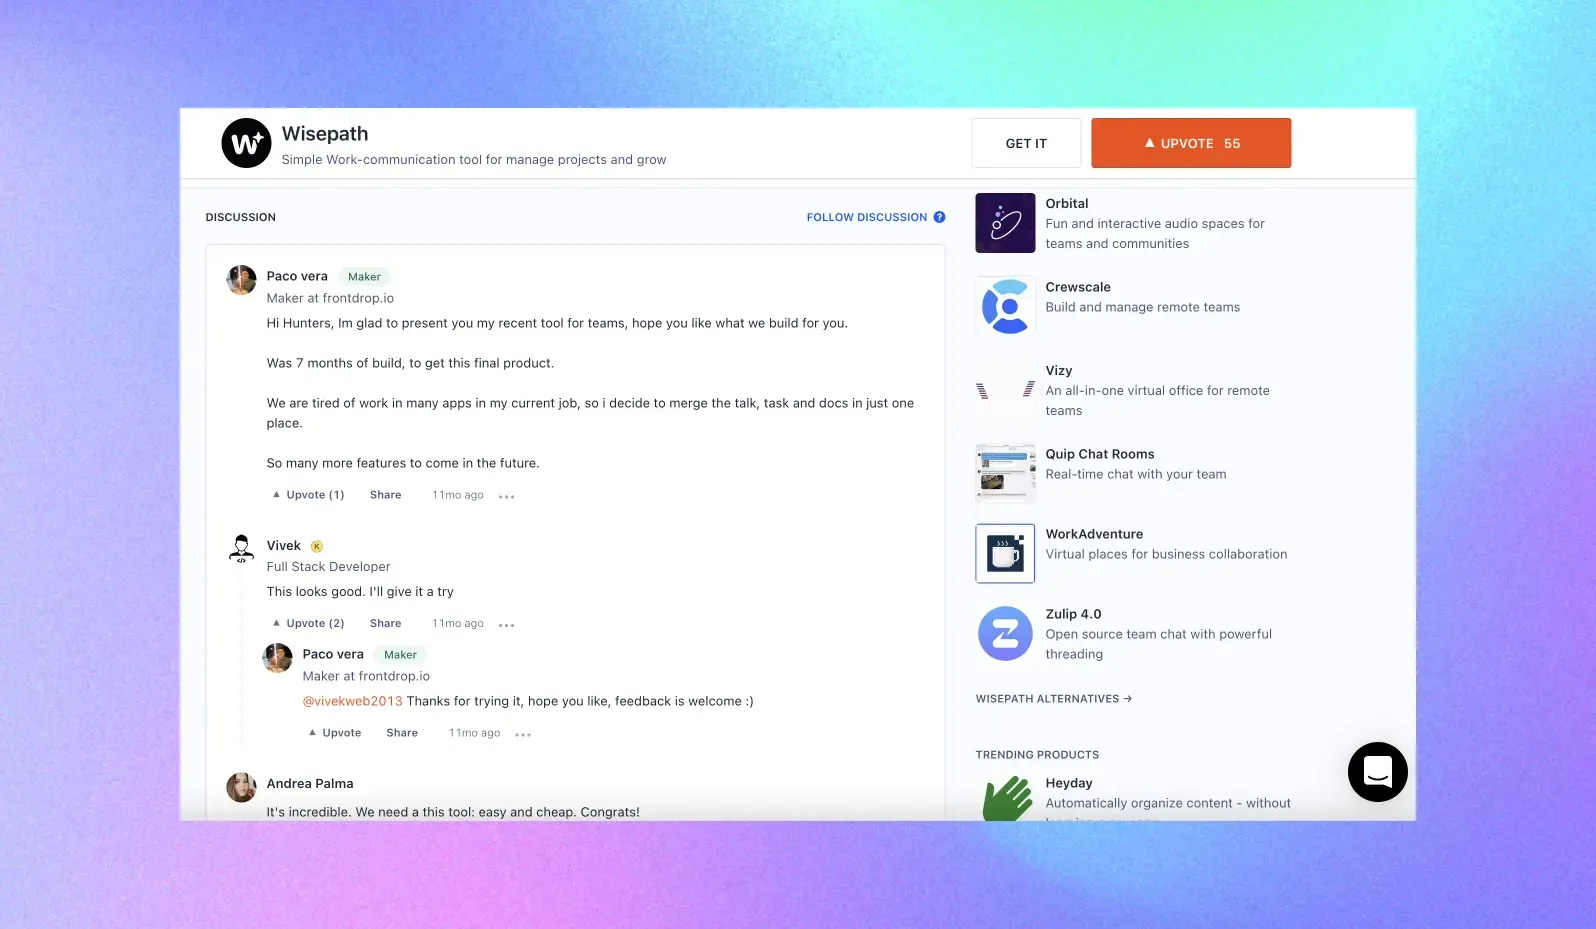This screenshot has height=929, width=1596.
Task: Open the WorkAdventure product title
Action: tap(1094, 534)
